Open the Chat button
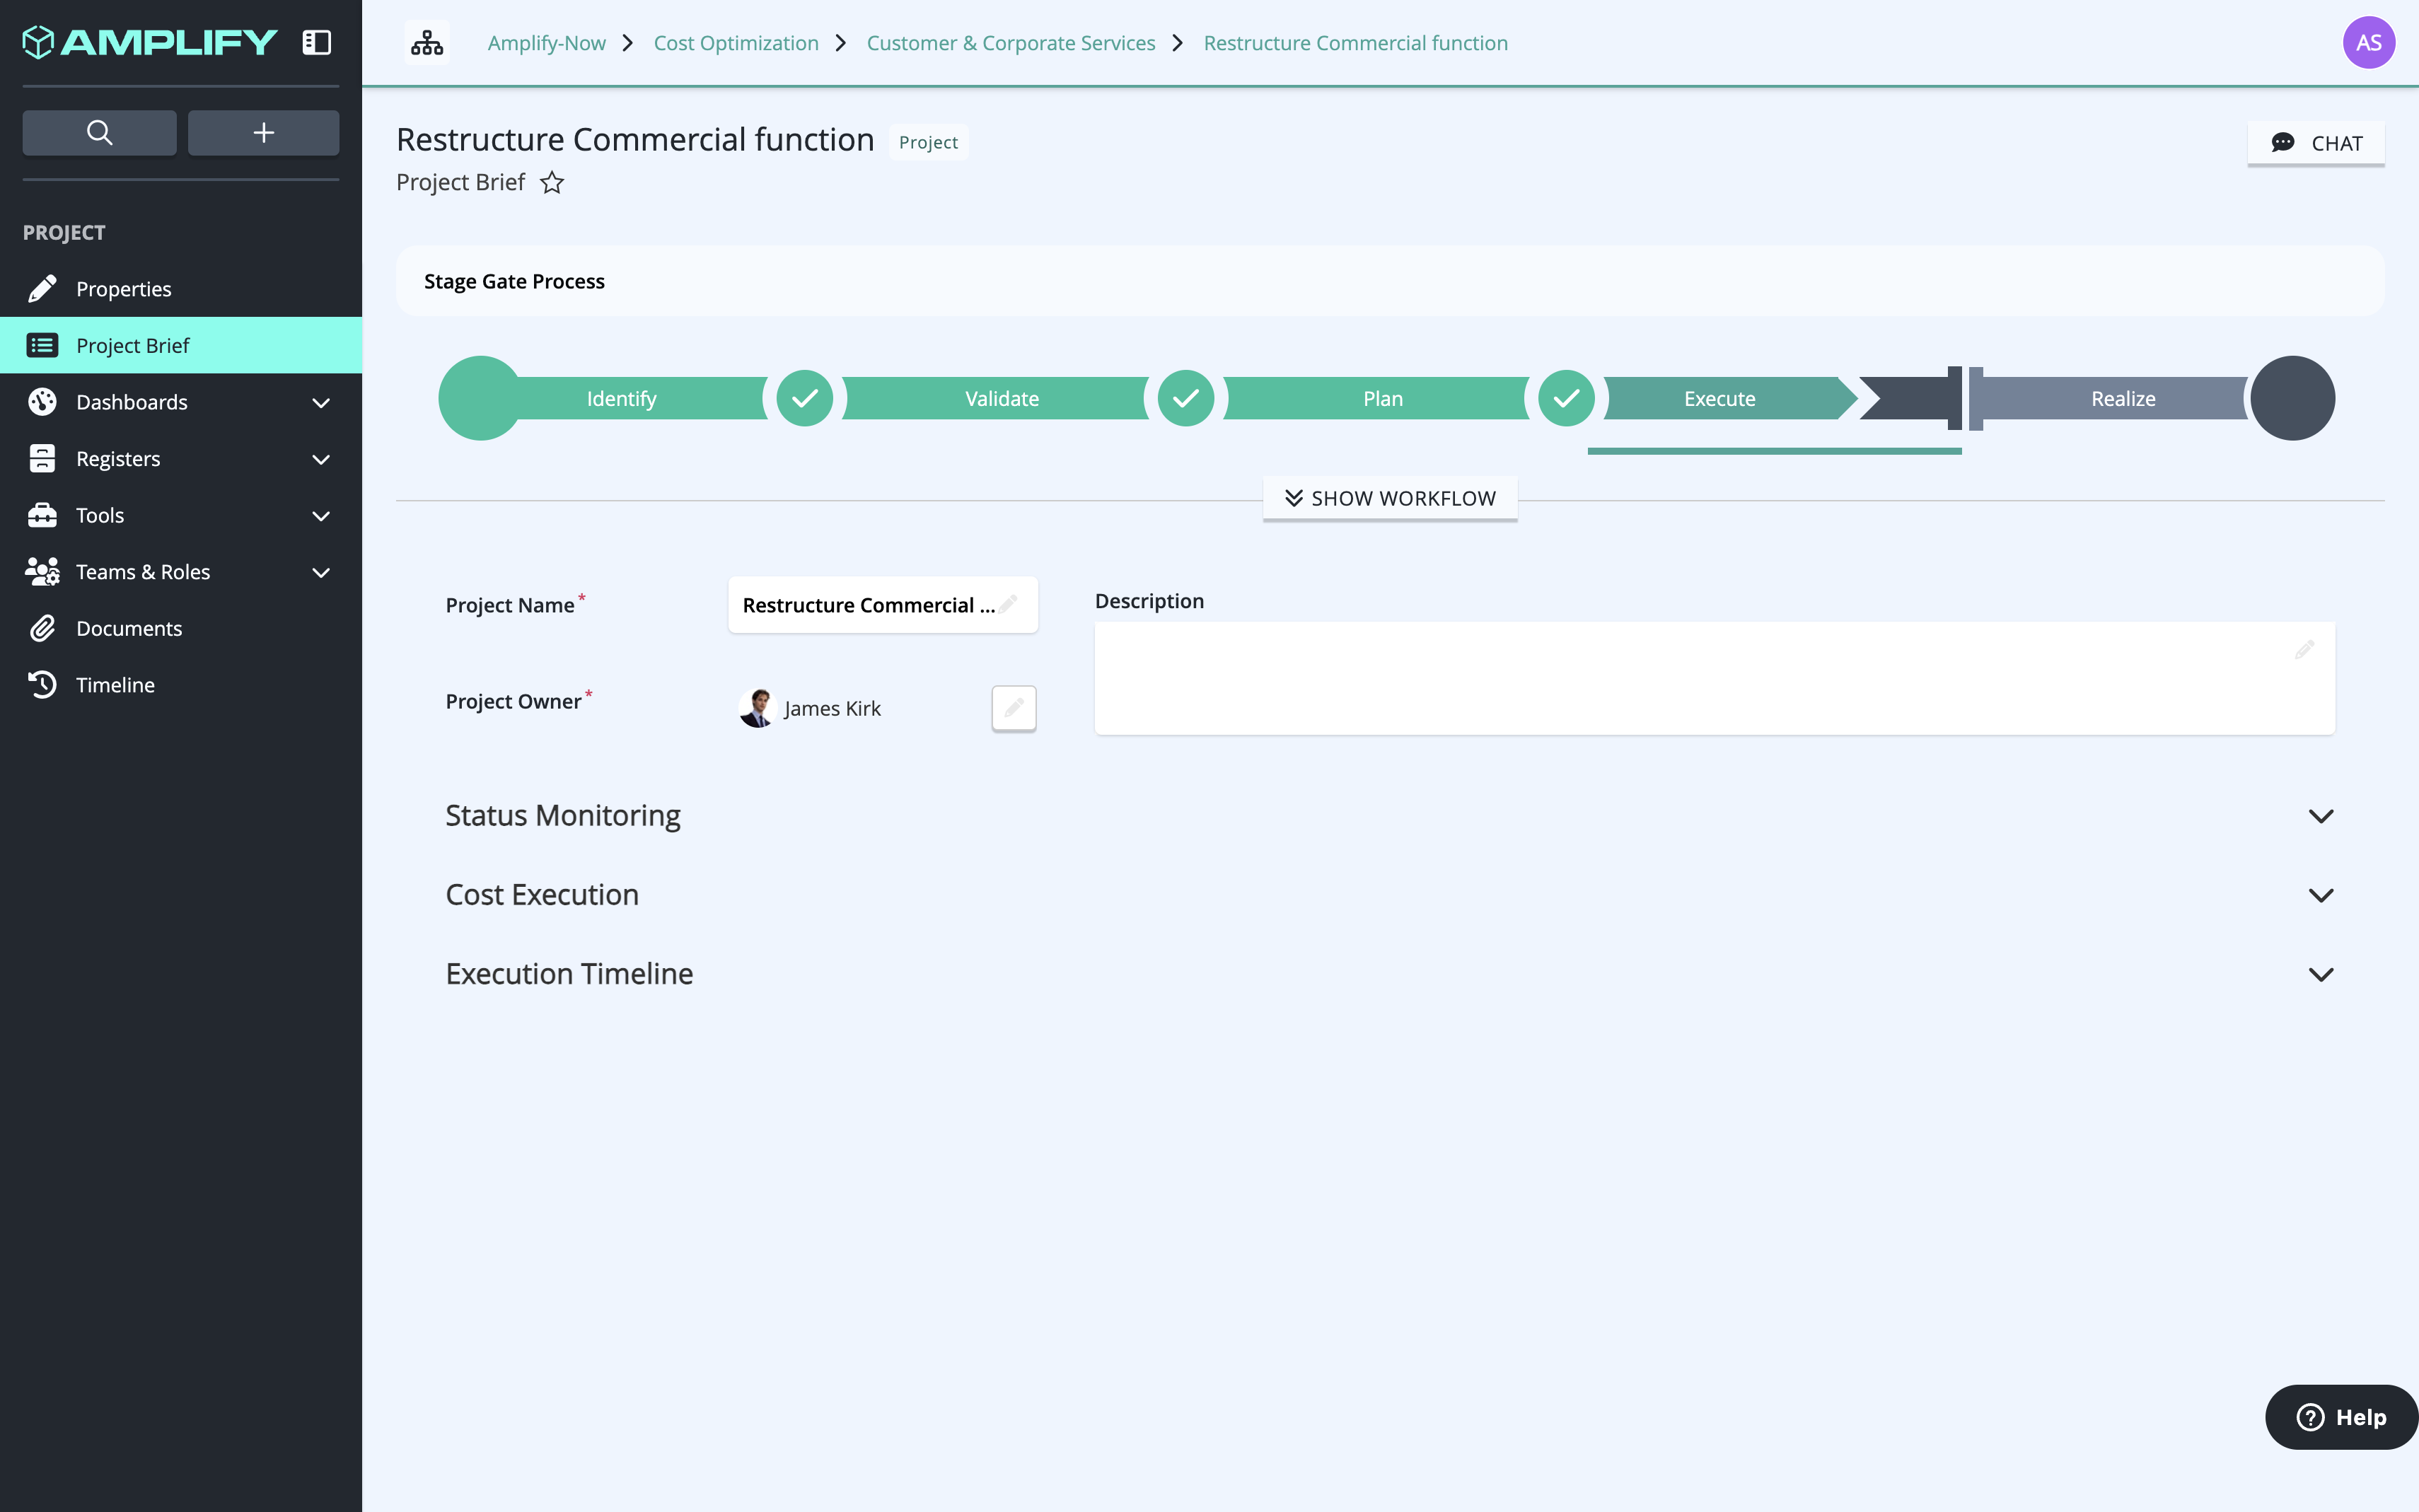Screen dimensions: 2419x1512 tap(2316, 143)
